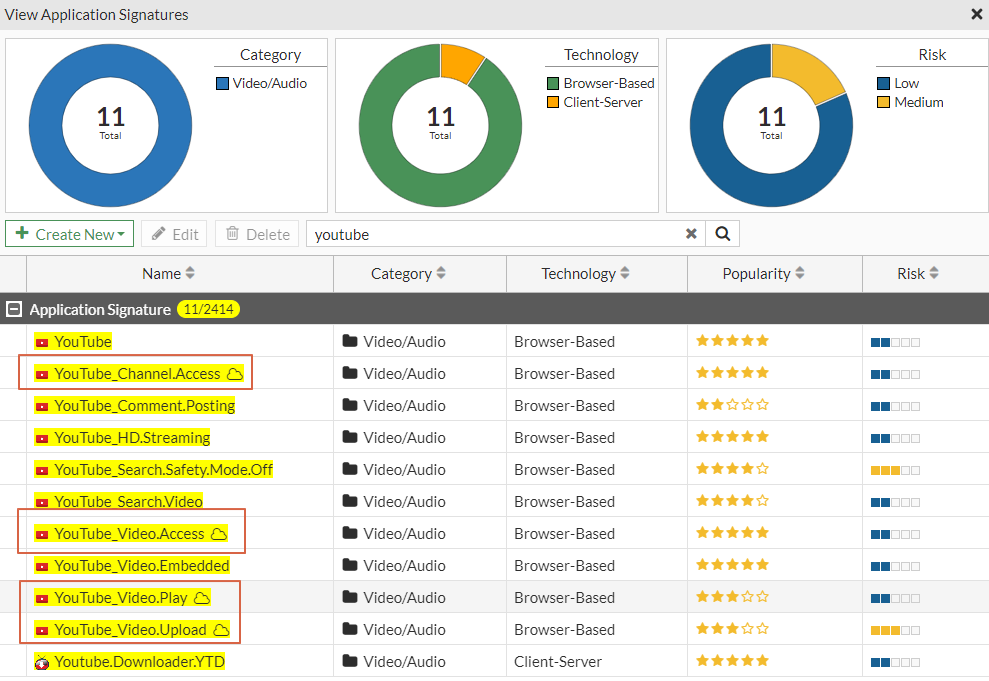Viewport: 989px width, 681px height.
Task: Open the Create New dropdown arrow
Action: point(121,234)
